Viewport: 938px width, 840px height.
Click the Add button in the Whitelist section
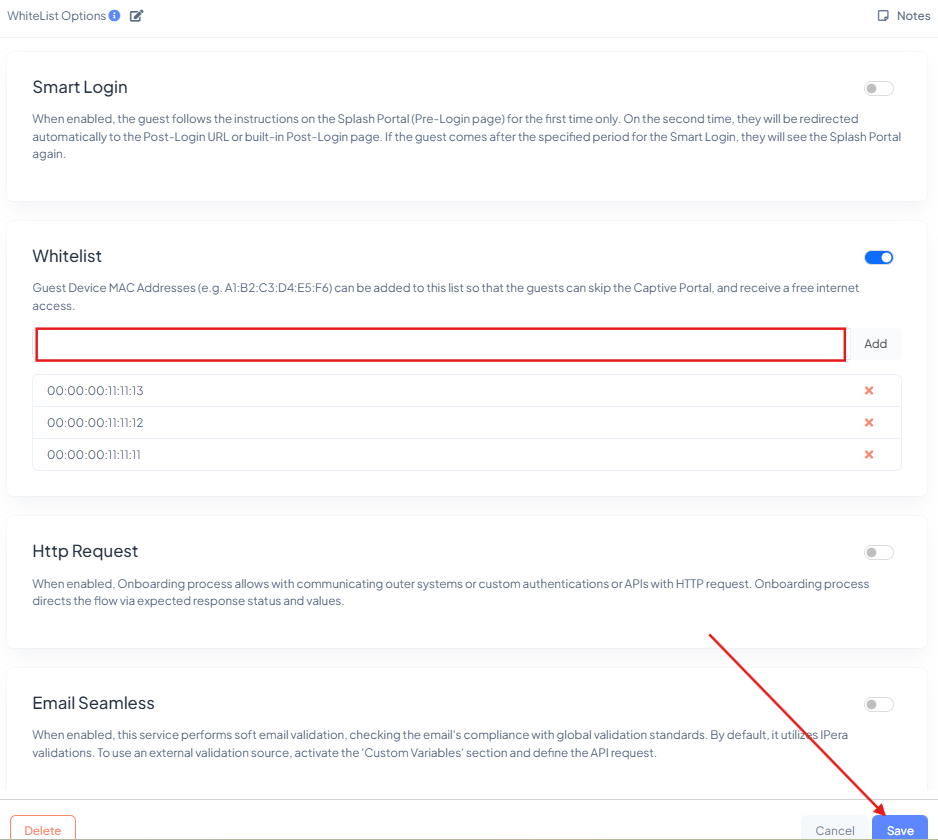pyautogui.click(x=875, y=344)
